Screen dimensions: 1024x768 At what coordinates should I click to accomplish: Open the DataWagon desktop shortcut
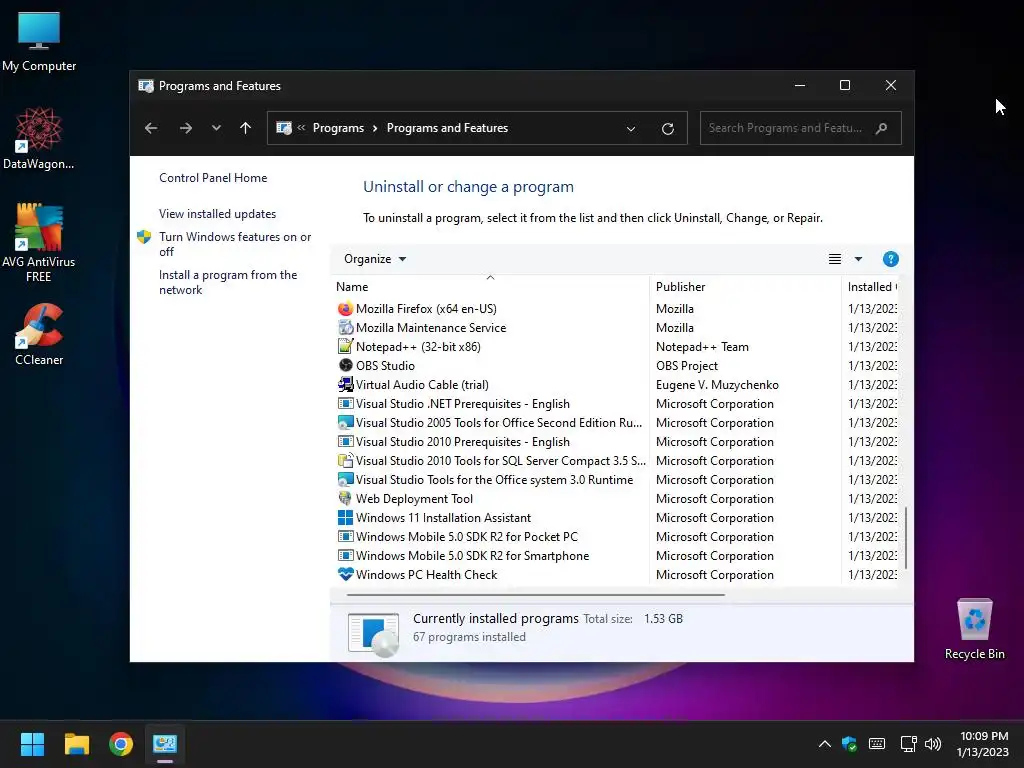[39, 138]
